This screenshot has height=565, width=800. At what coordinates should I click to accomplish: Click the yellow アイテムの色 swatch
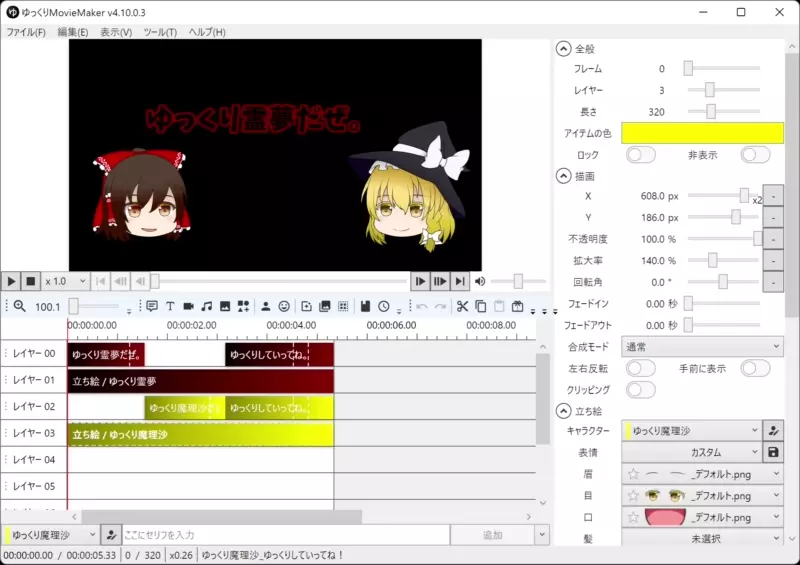[x=702, y=133]
